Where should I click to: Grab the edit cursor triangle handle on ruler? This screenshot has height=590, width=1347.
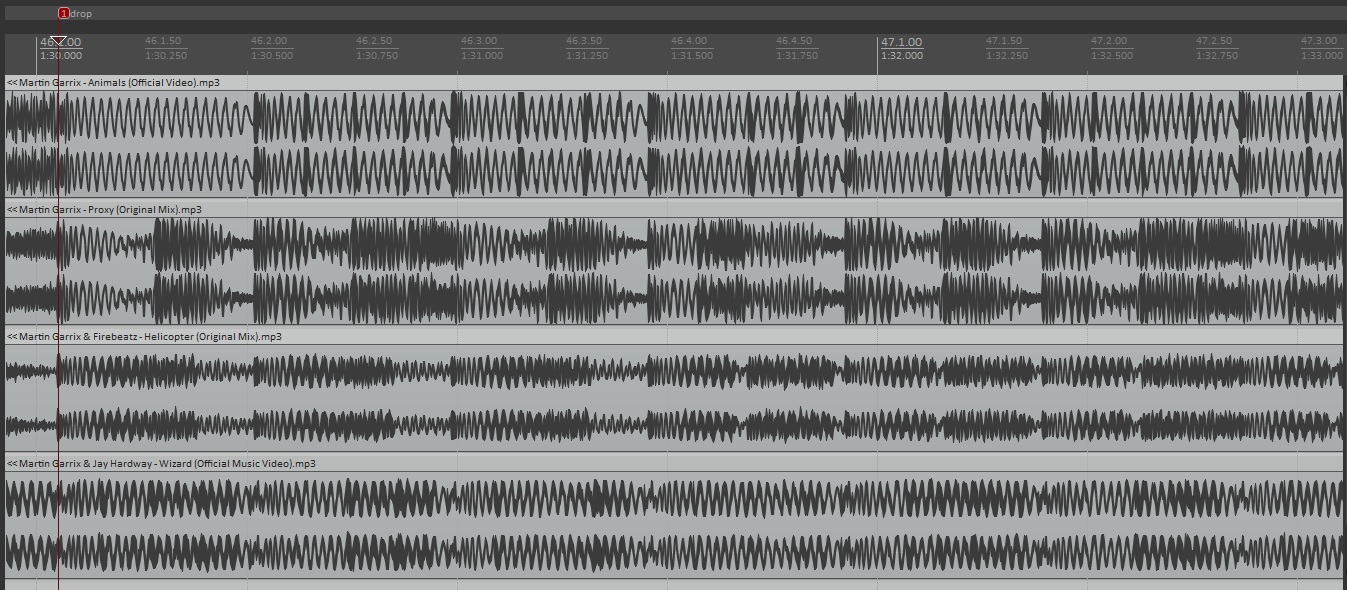pyautogui.click(x=59, y=41)
